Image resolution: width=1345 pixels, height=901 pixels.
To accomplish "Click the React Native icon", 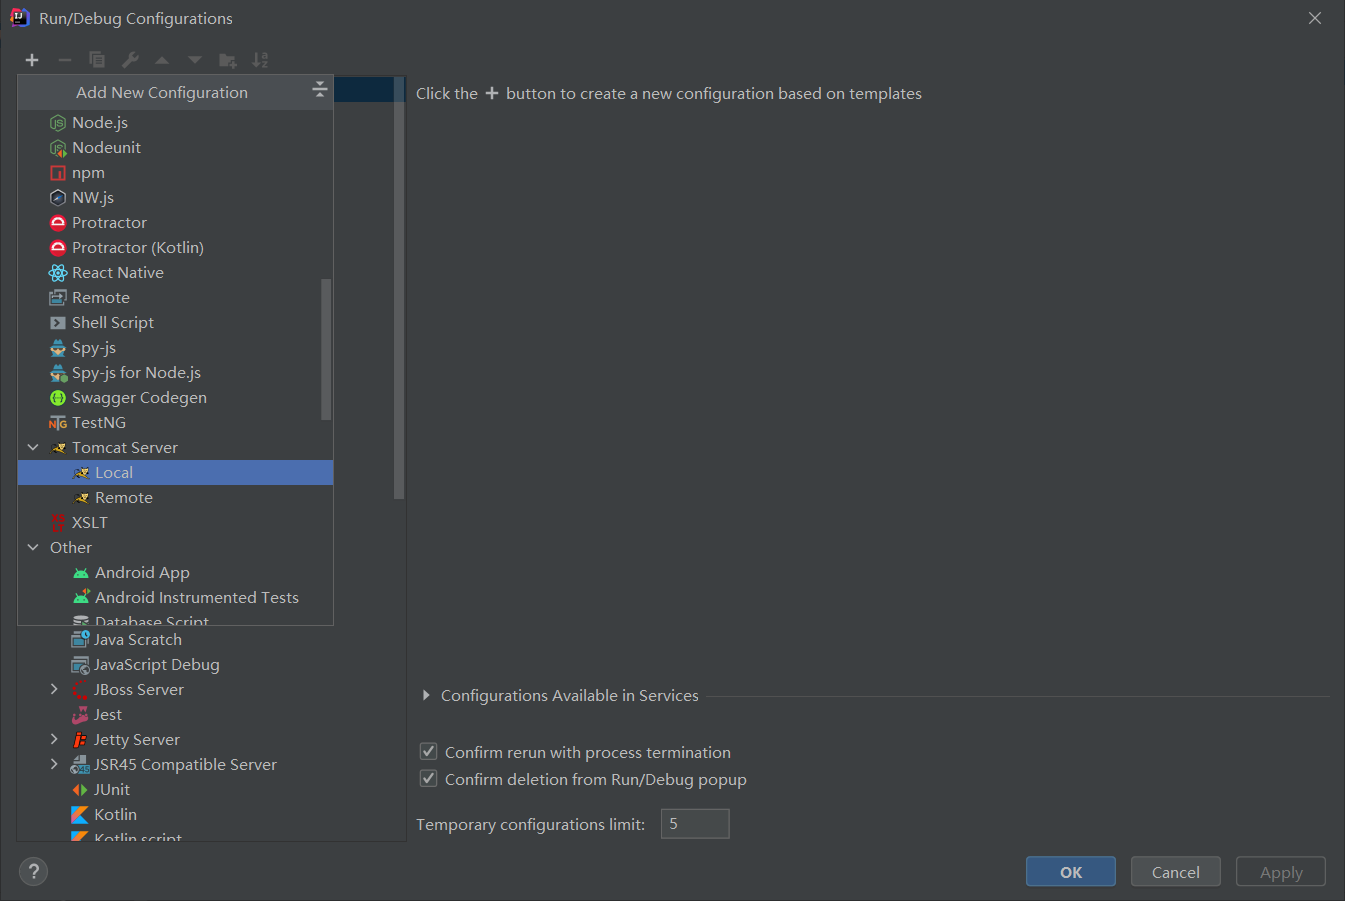I will coord(58,273).
